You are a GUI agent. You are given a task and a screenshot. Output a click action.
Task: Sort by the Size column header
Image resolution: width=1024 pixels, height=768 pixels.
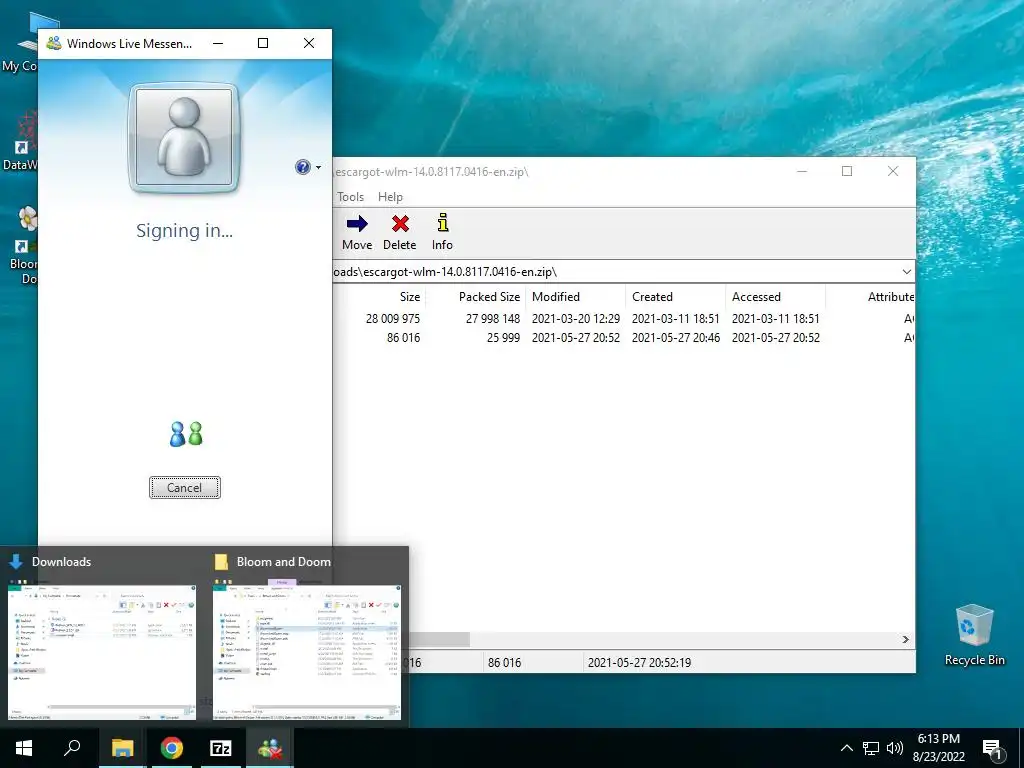(410, 296)
